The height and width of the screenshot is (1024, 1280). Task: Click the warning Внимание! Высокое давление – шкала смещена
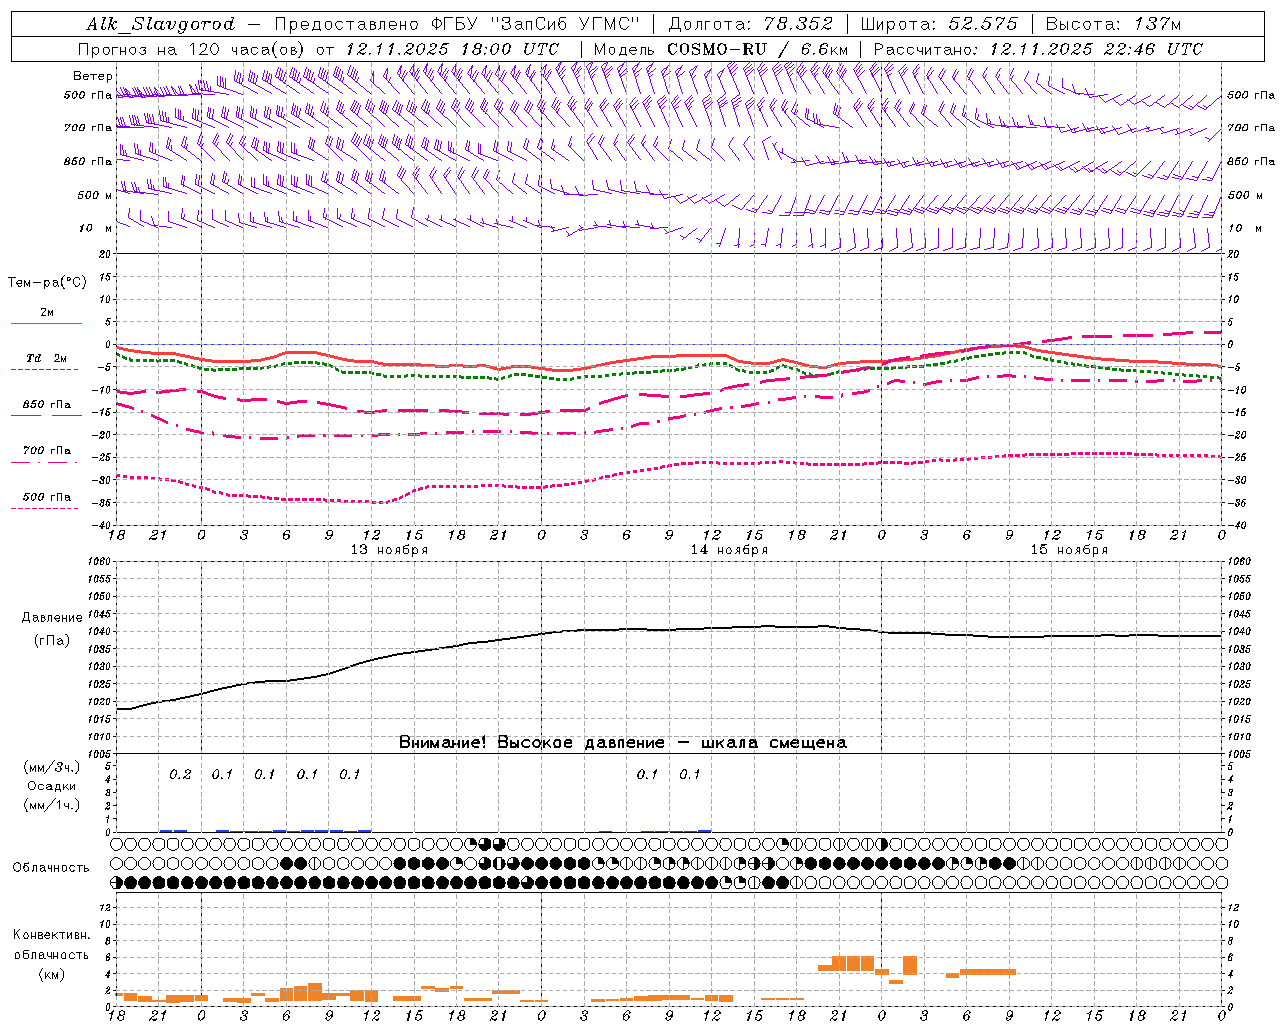point(623,743)
